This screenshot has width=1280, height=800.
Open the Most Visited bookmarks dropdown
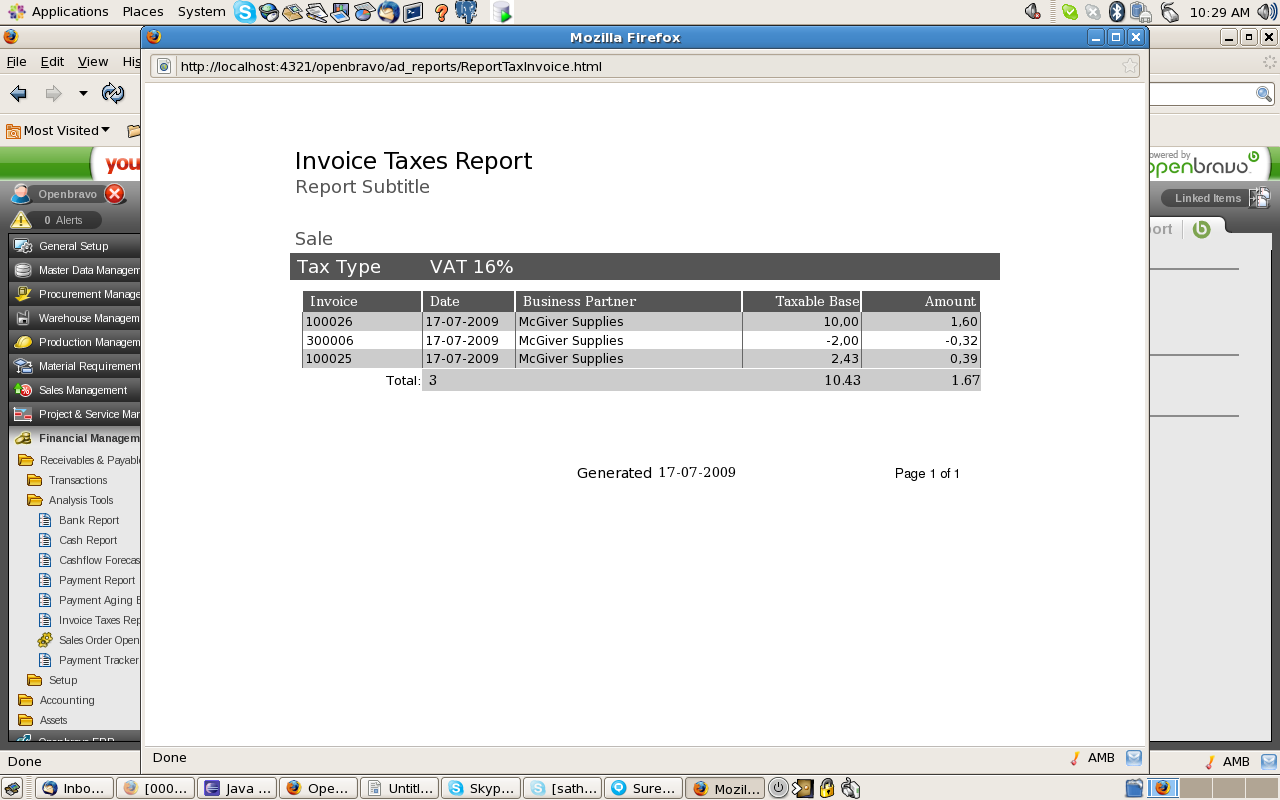[x=58, y=130]
